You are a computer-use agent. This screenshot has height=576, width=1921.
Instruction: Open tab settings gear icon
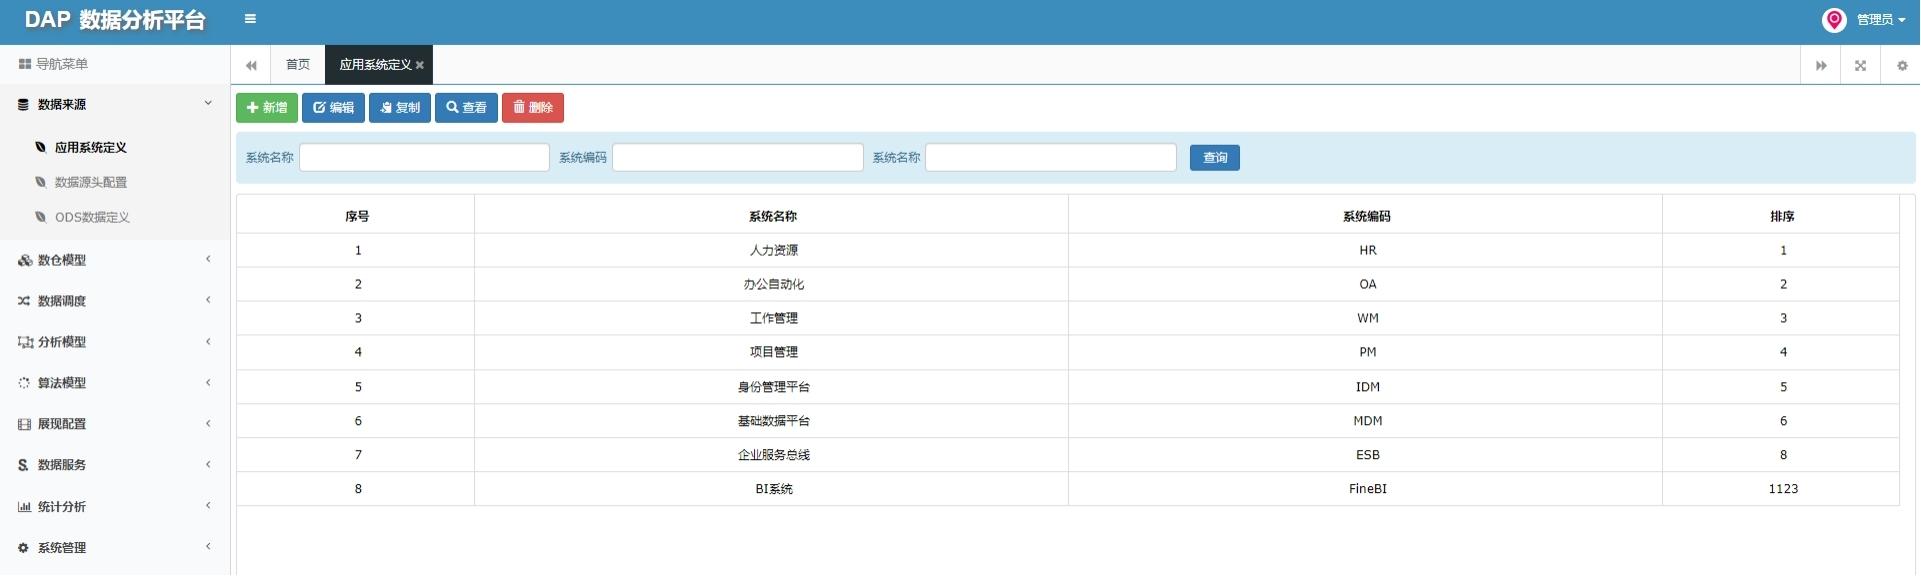click(x=1902, y=66)
